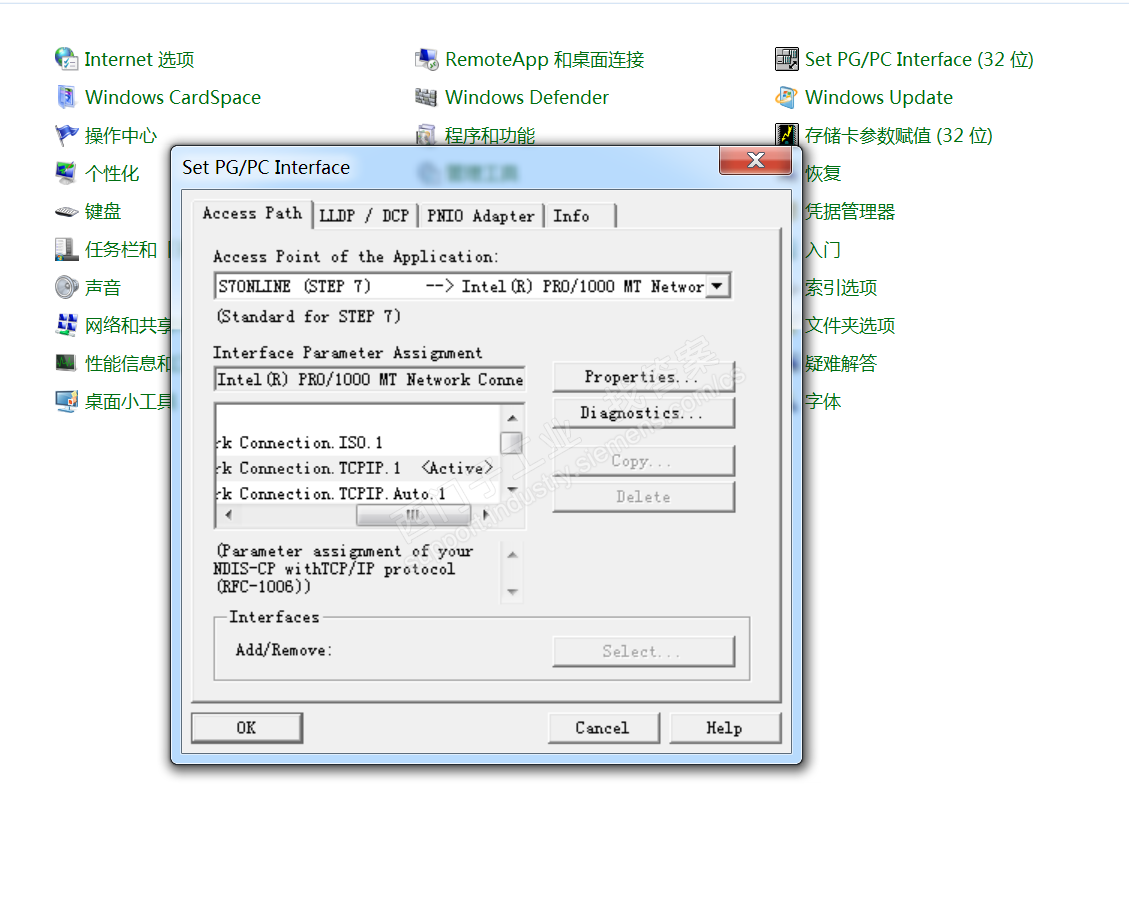Click the Cancel button

coord(603,728)
